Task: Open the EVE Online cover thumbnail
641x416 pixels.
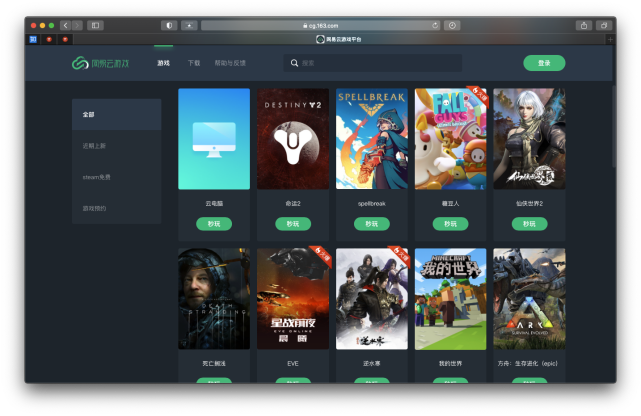Action: coord(293,299)
